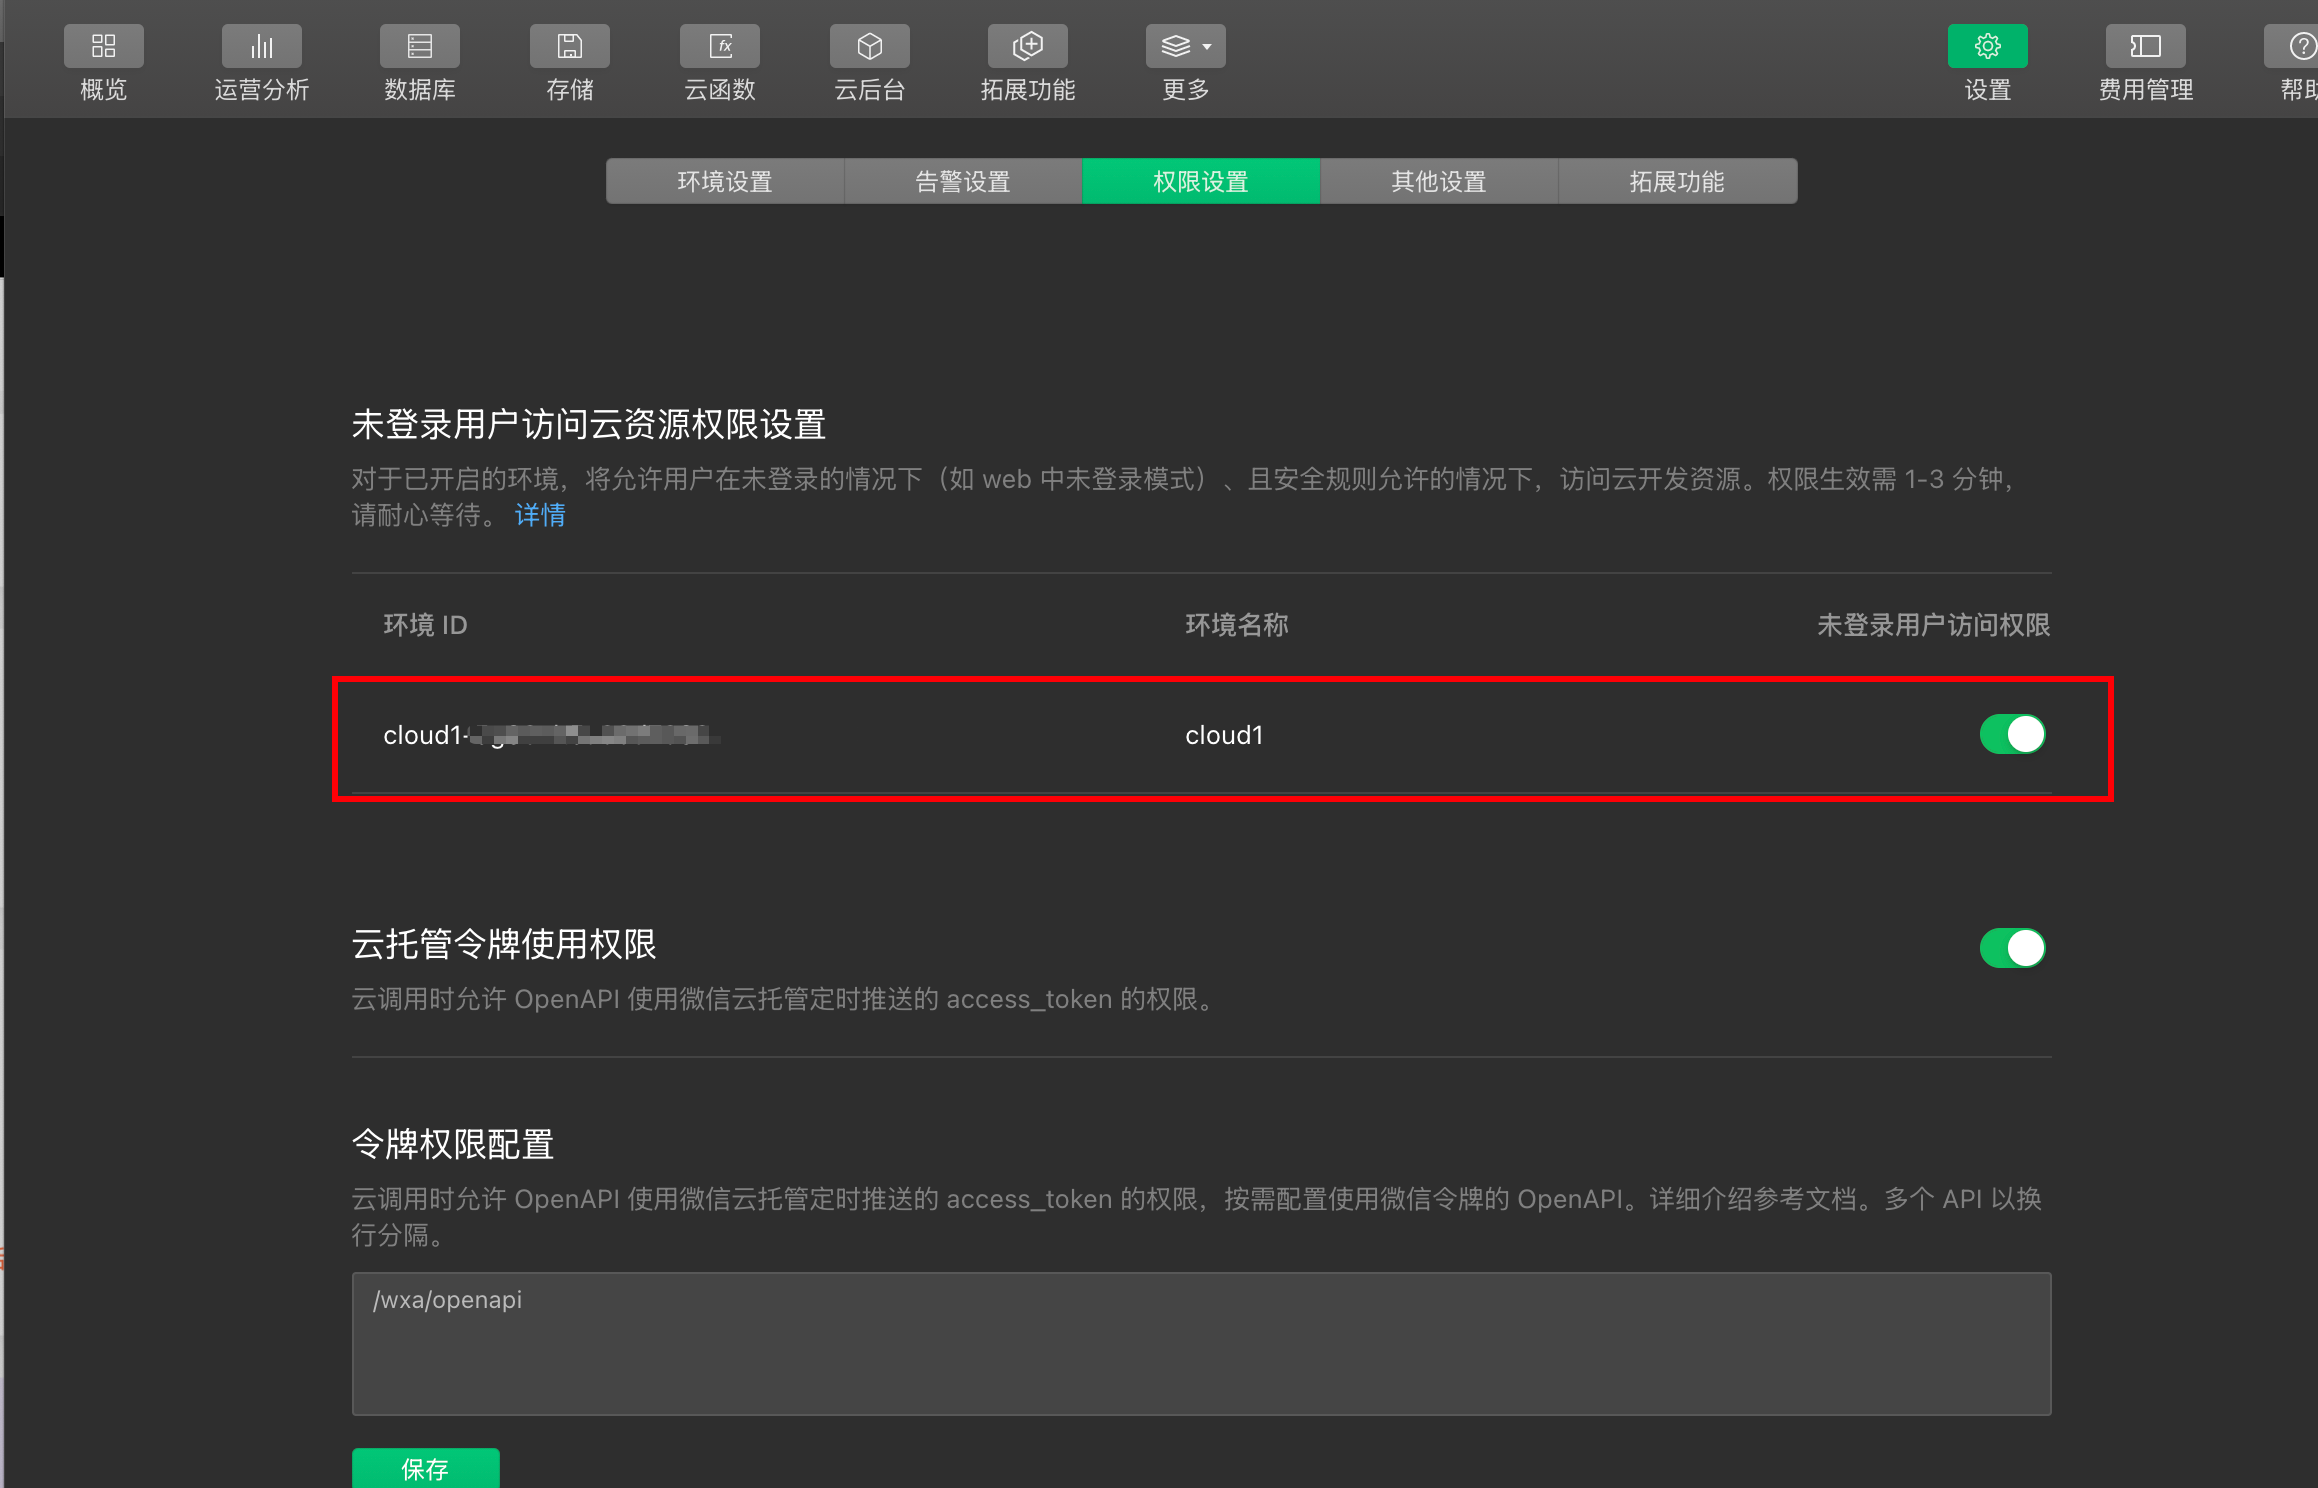Expand the 更多 dropdown menu
Image resolution: width=2318 pixels, height=1488 pixels.
pyautogui.click(x=1185, y=47)
